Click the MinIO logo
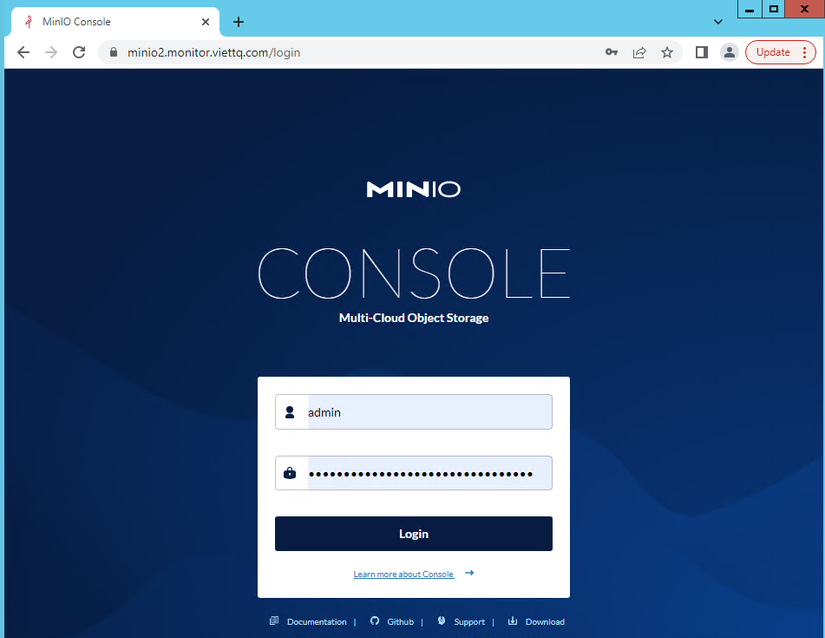This screenshot has width=825, height=638. pos(414,189)
